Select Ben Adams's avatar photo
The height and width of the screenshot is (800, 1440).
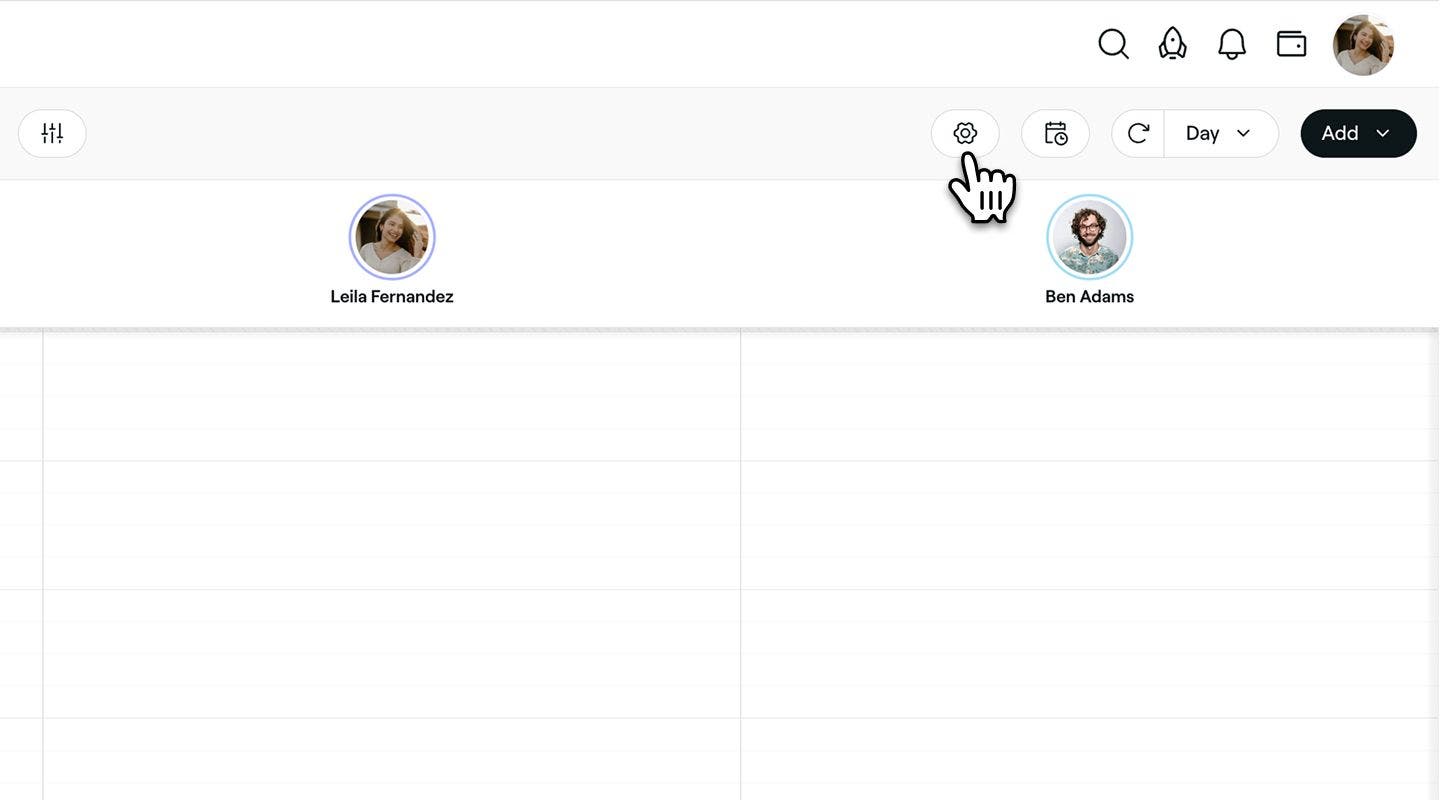pyautogui.click(x=1089, y=237)
